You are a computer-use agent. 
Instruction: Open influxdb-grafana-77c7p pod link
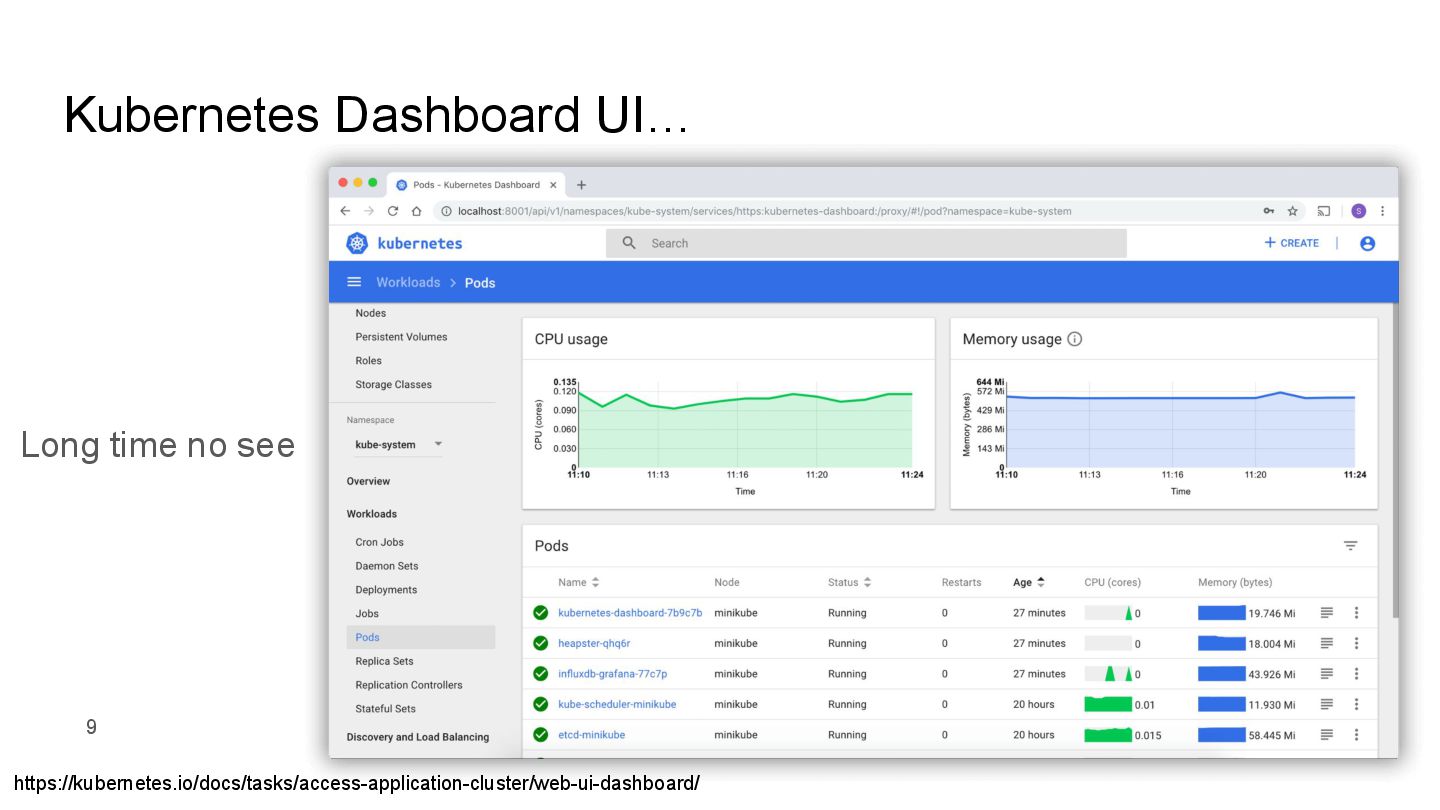612,674
